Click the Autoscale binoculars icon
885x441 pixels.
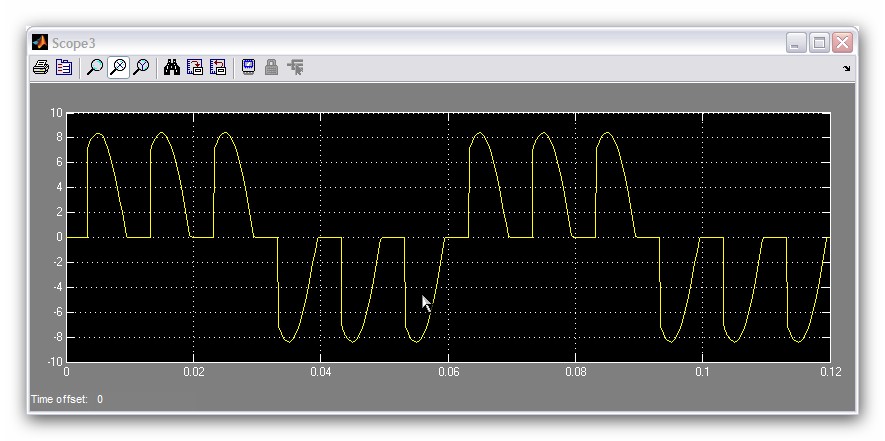(x=172, y=68)
